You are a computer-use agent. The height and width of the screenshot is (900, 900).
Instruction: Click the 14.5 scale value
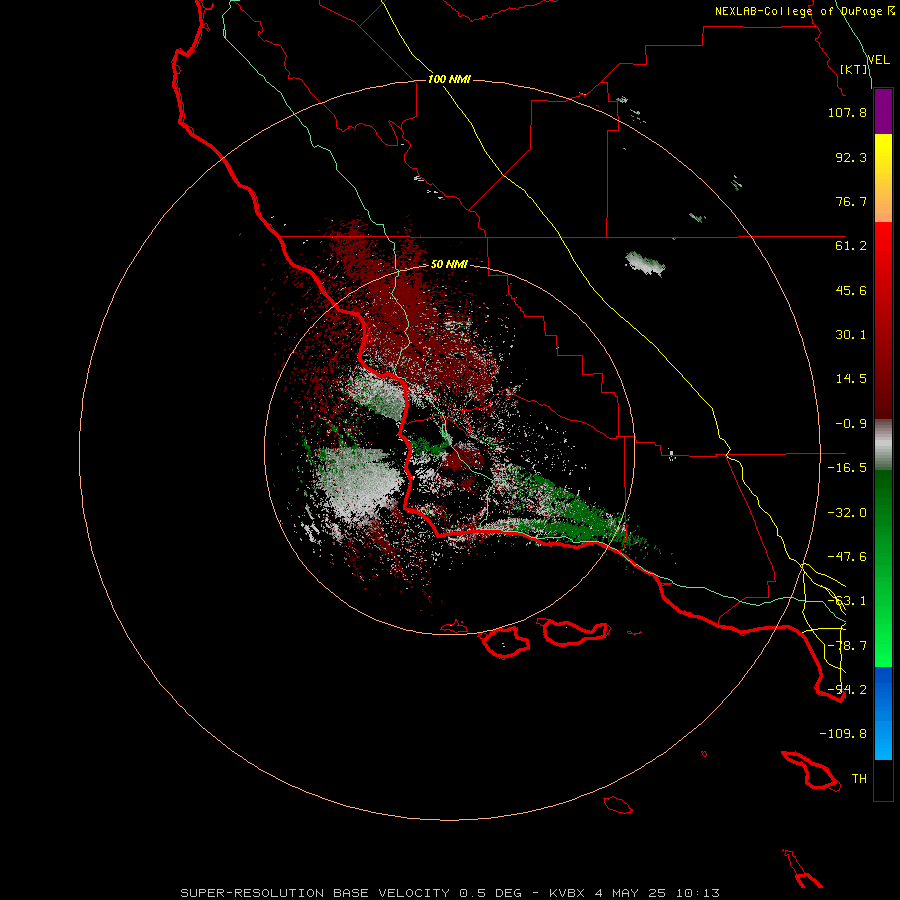click(851, 379)
